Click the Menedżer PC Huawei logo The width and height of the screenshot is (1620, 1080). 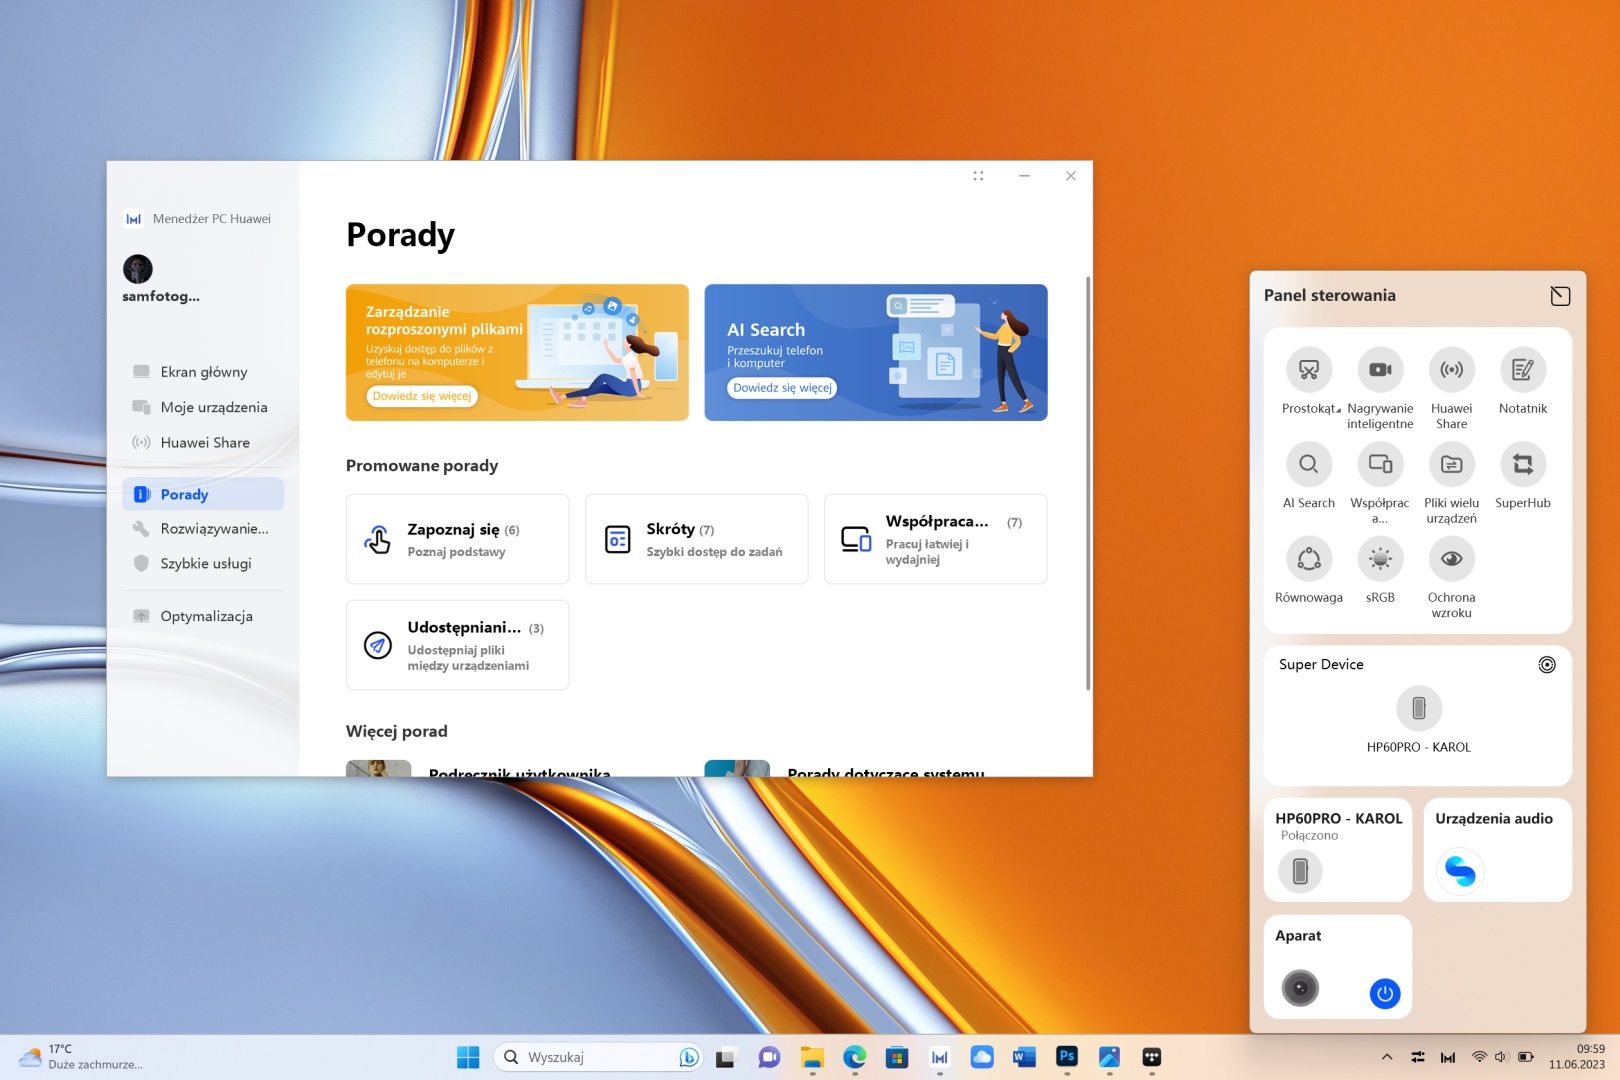133,219
